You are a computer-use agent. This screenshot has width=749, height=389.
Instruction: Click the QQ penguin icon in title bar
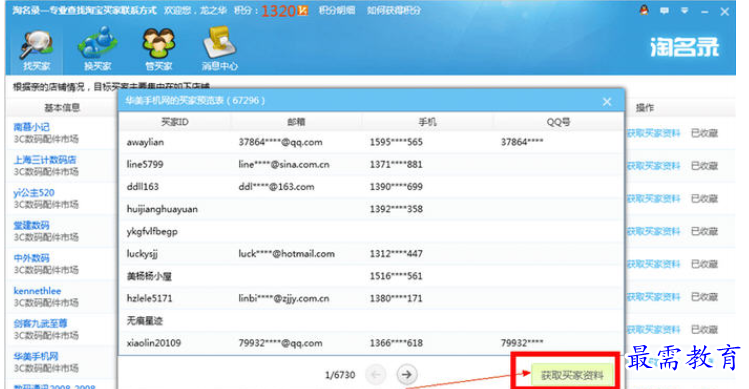(x=644, y=10)
